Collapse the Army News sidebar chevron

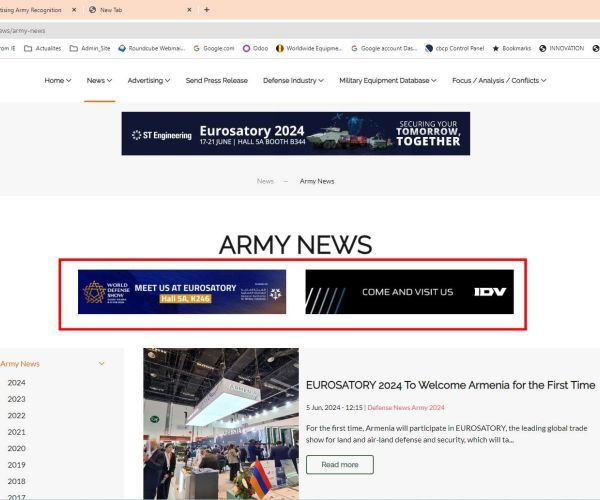pyautogui.click(x=101, y=364)
